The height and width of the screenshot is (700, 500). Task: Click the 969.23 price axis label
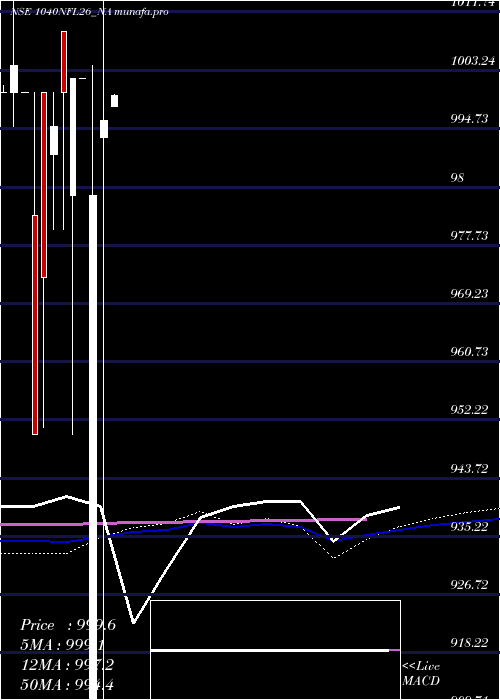coord(469,293)
